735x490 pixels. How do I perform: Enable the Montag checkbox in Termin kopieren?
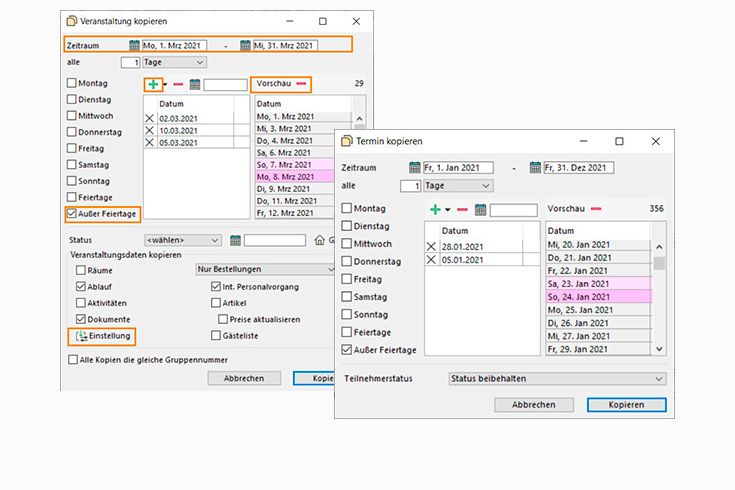pos(347,209)
